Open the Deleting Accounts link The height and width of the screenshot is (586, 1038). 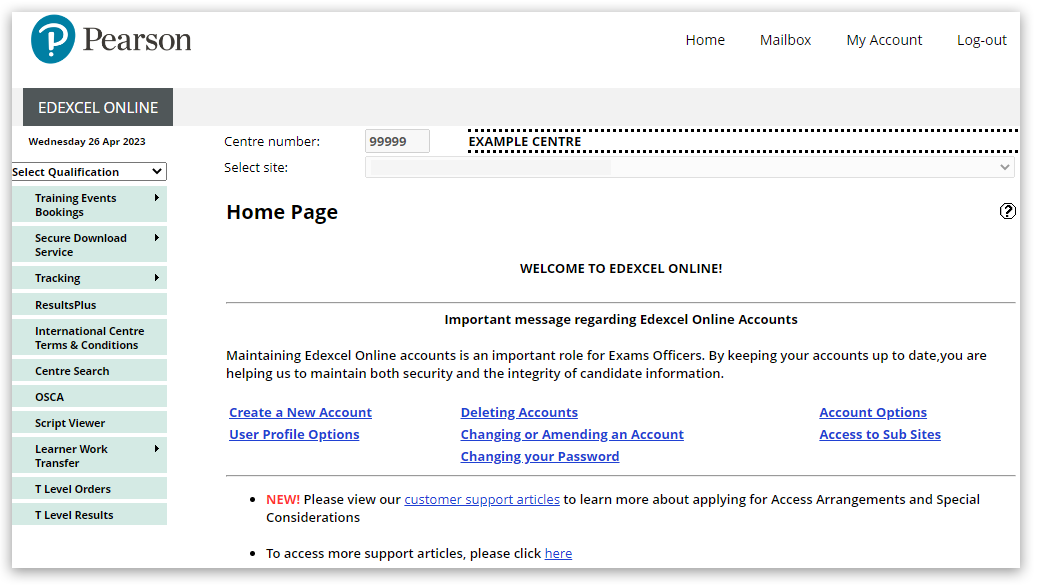coord(519,412)
